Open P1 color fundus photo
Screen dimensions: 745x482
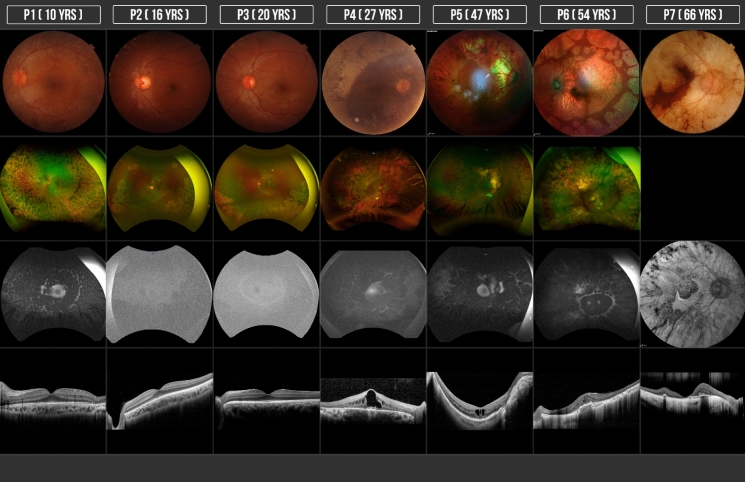tap(53, 82)
